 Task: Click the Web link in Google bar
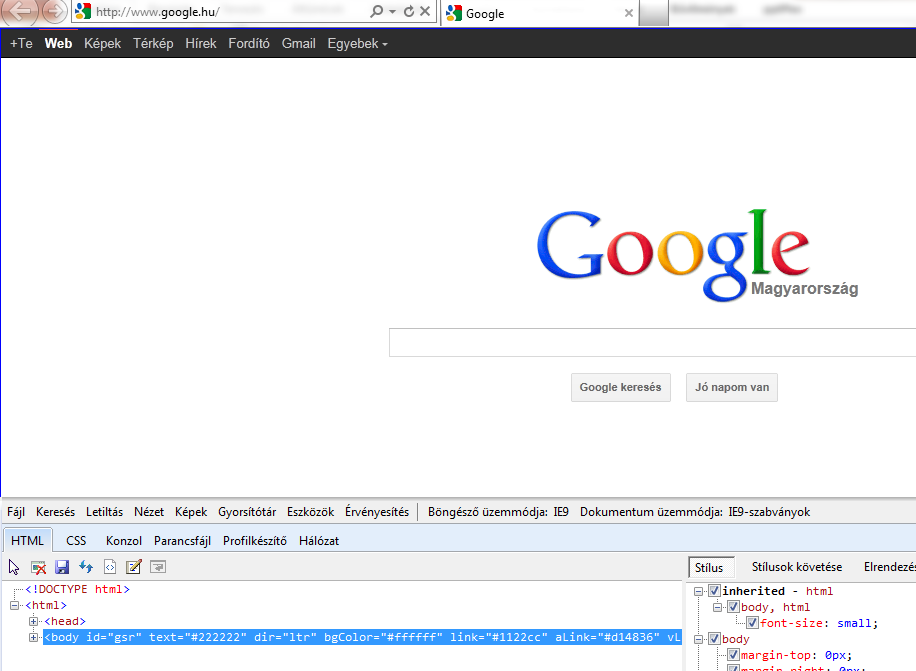[x=58, y=43]
